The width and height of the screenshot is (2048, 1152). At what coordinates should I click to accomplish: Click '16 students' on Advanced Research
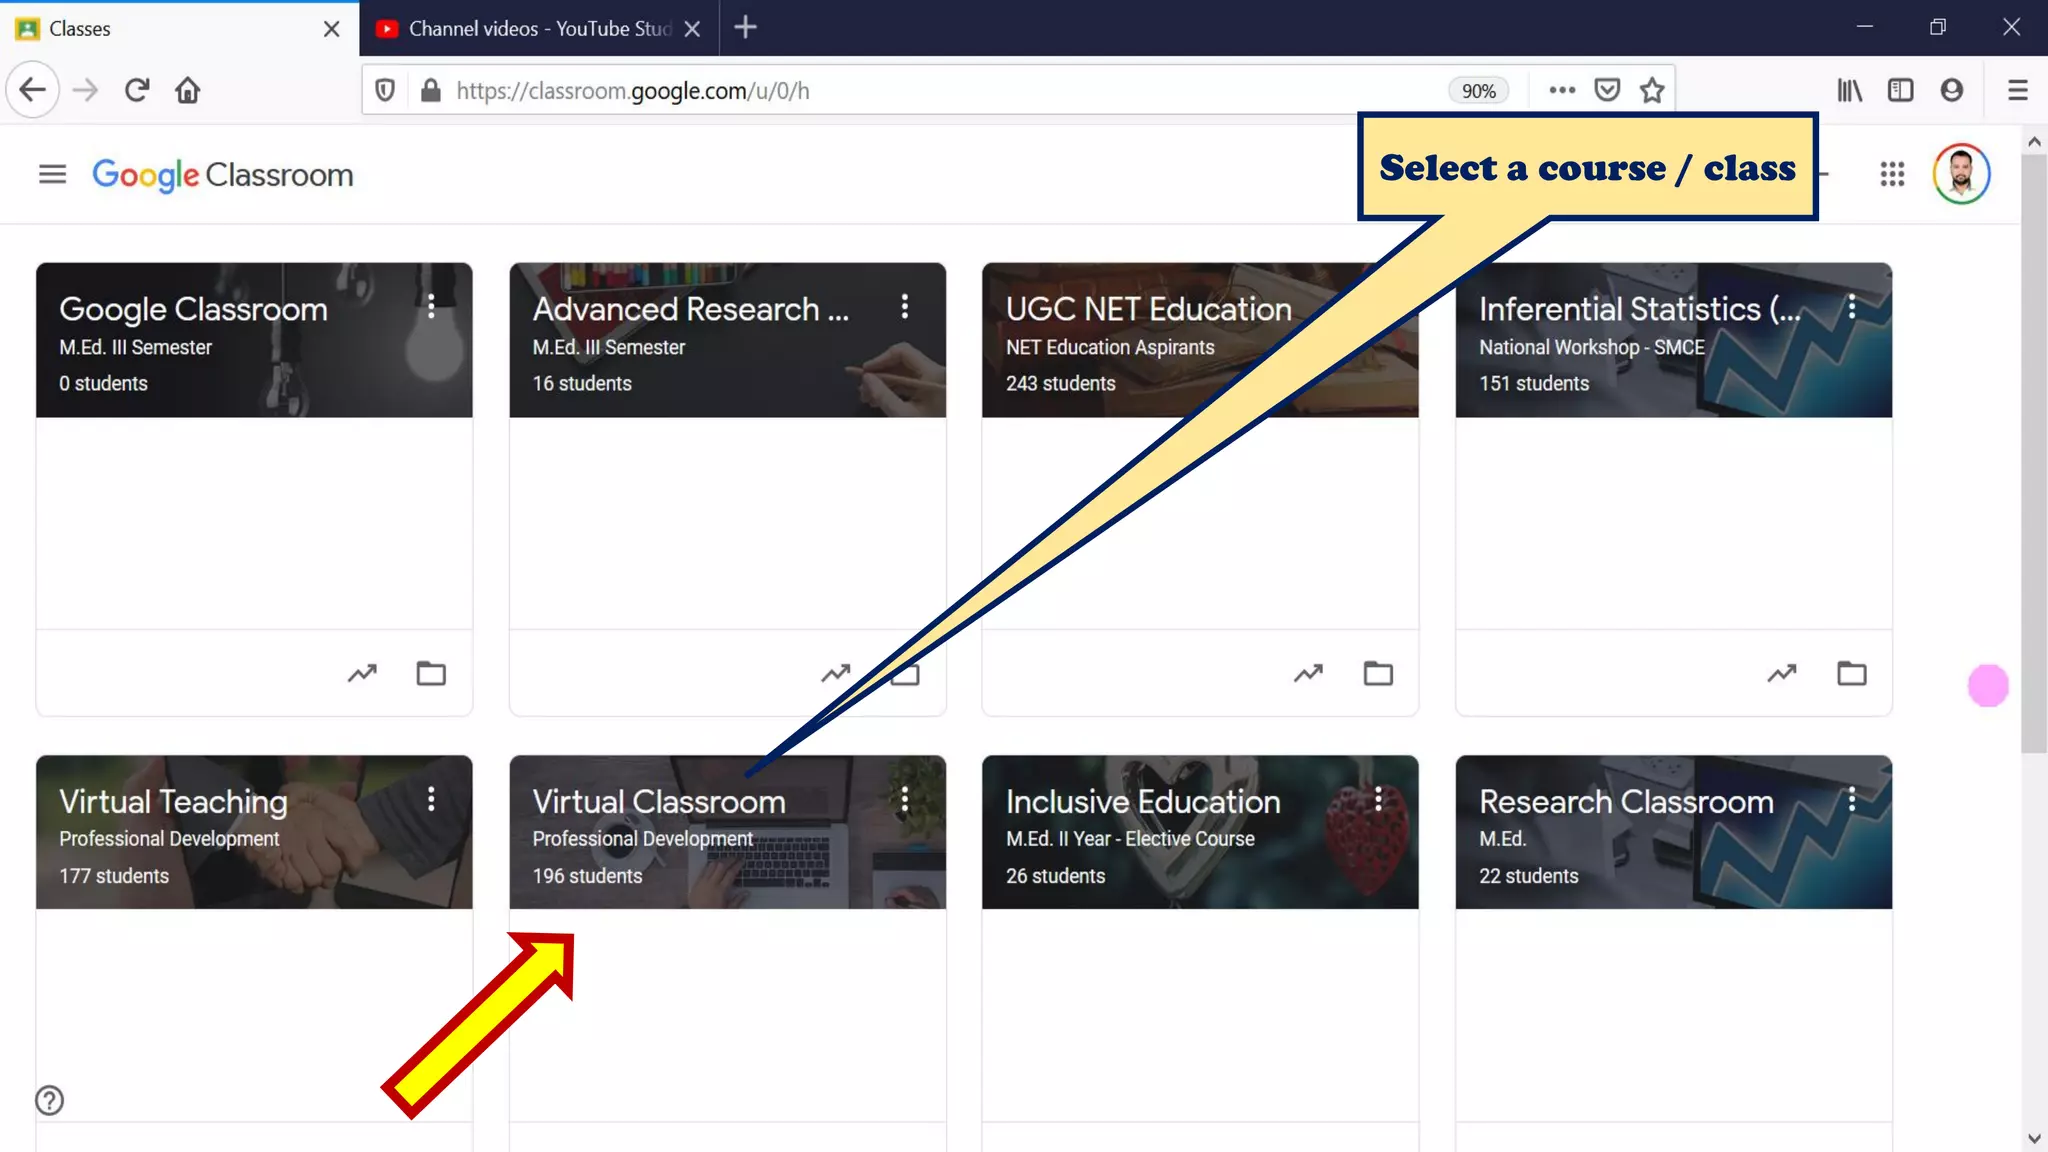(582, 383)
